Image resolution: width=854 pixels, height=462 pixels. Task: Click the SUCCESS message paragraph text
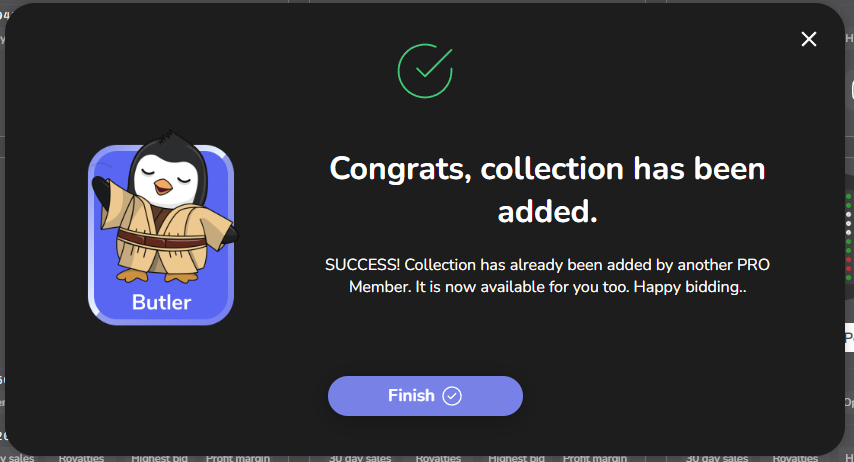click(547, 276)
